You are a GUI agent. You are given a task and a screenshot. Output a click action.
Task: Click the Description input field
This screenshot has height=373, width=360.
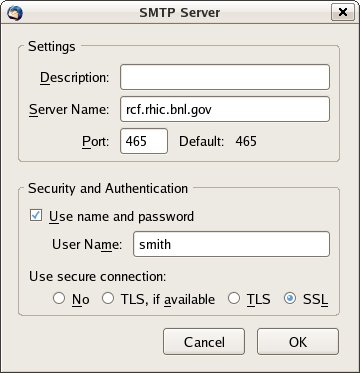225,77
